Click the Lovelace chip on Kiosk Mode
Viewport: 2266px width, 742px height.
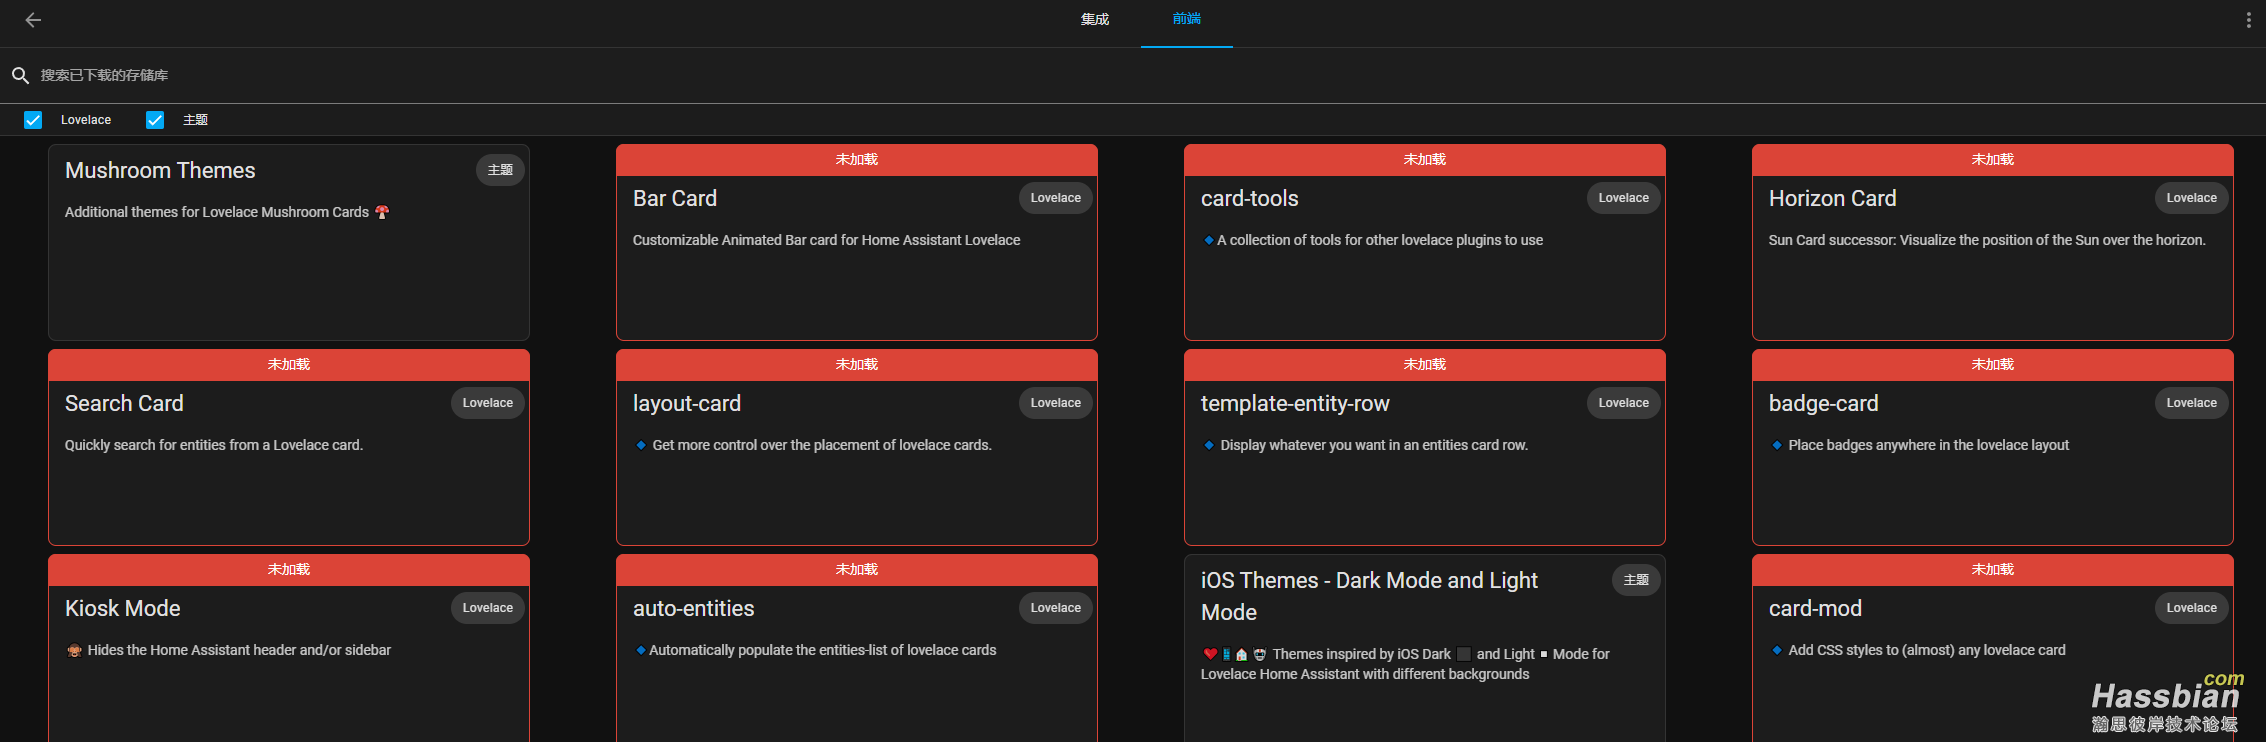click(488, 608)
